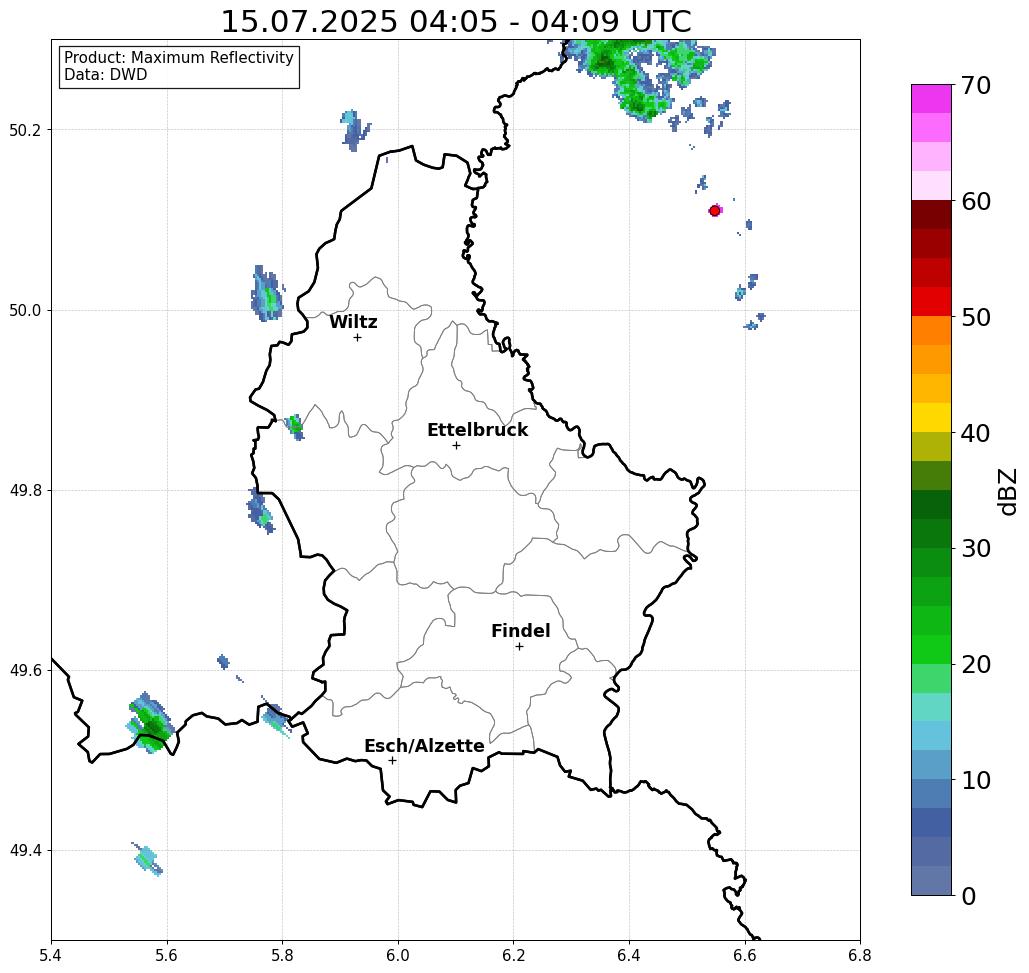The image size is (1029, 973).
Task: Click the colorbar label '50'
Action: 976,318
